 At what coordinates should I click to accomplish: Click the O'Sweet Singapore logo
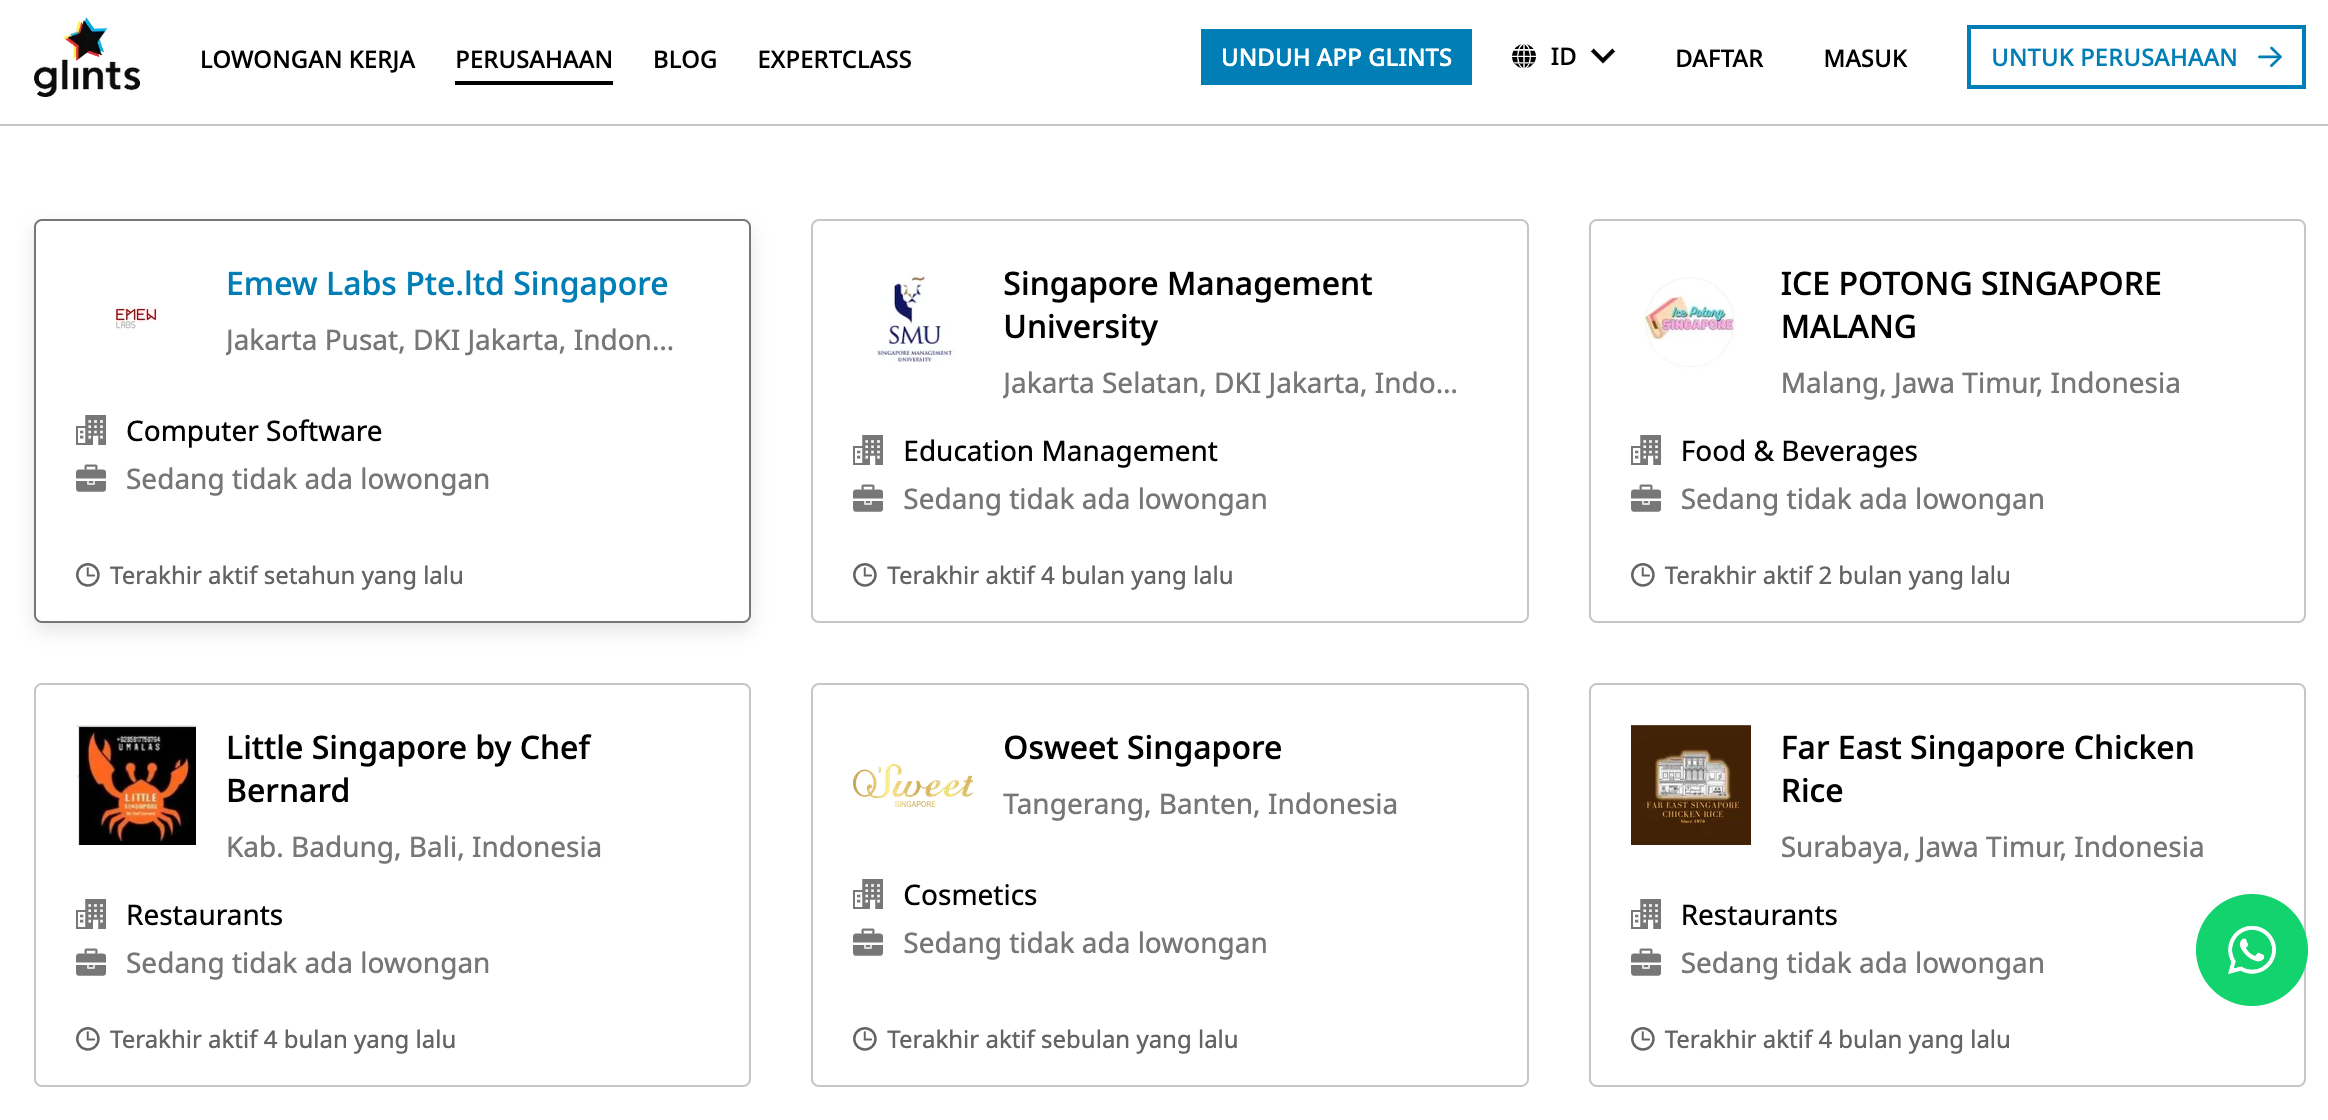tap(913, 786)
